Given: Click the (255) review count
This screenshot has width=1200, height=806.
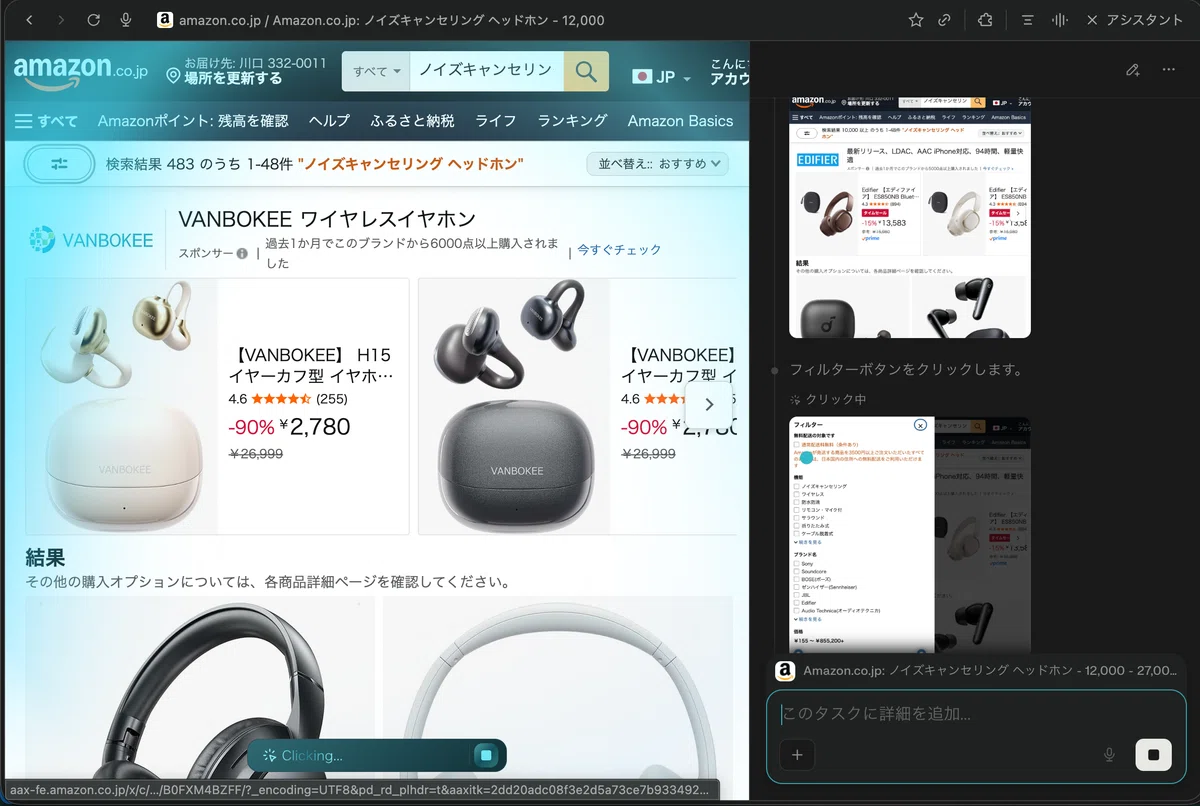Looking at the screenshot, I should [x=332, y=399].
